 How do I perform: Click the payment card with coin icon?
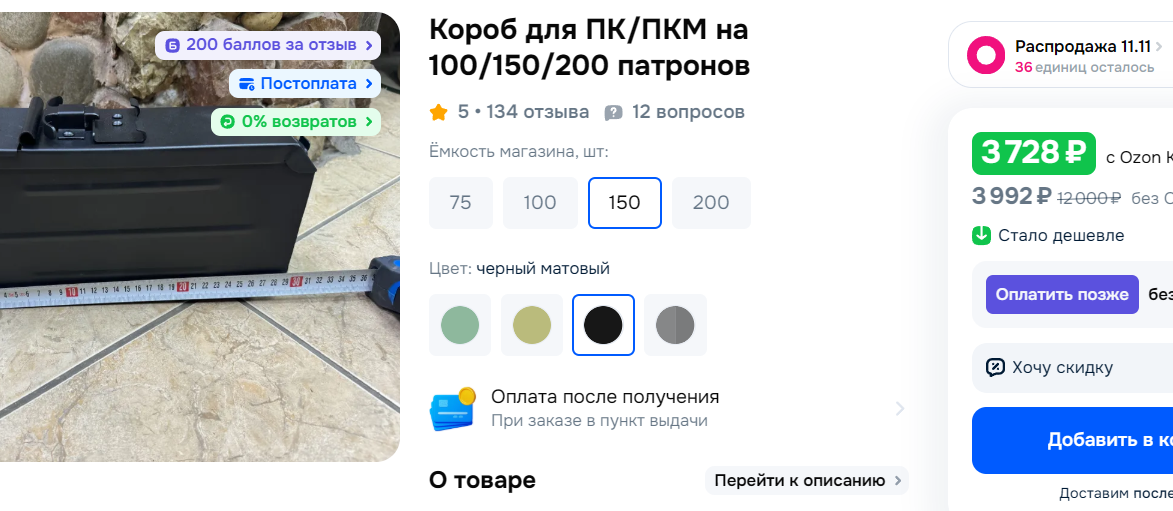(x=453, y=409)
